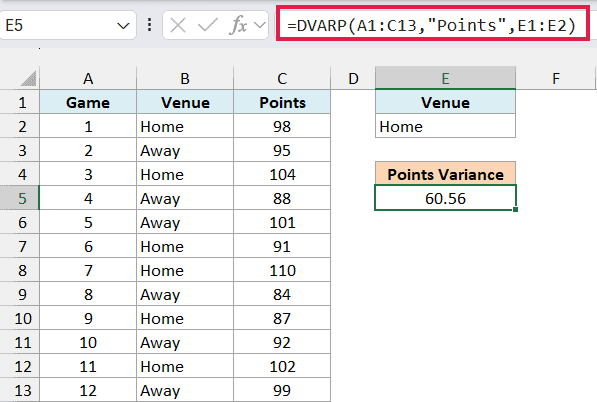The height and width of the screenshot is (402, 597).
Task: Click the Game cell with value 3
Action: click(88, 174)
